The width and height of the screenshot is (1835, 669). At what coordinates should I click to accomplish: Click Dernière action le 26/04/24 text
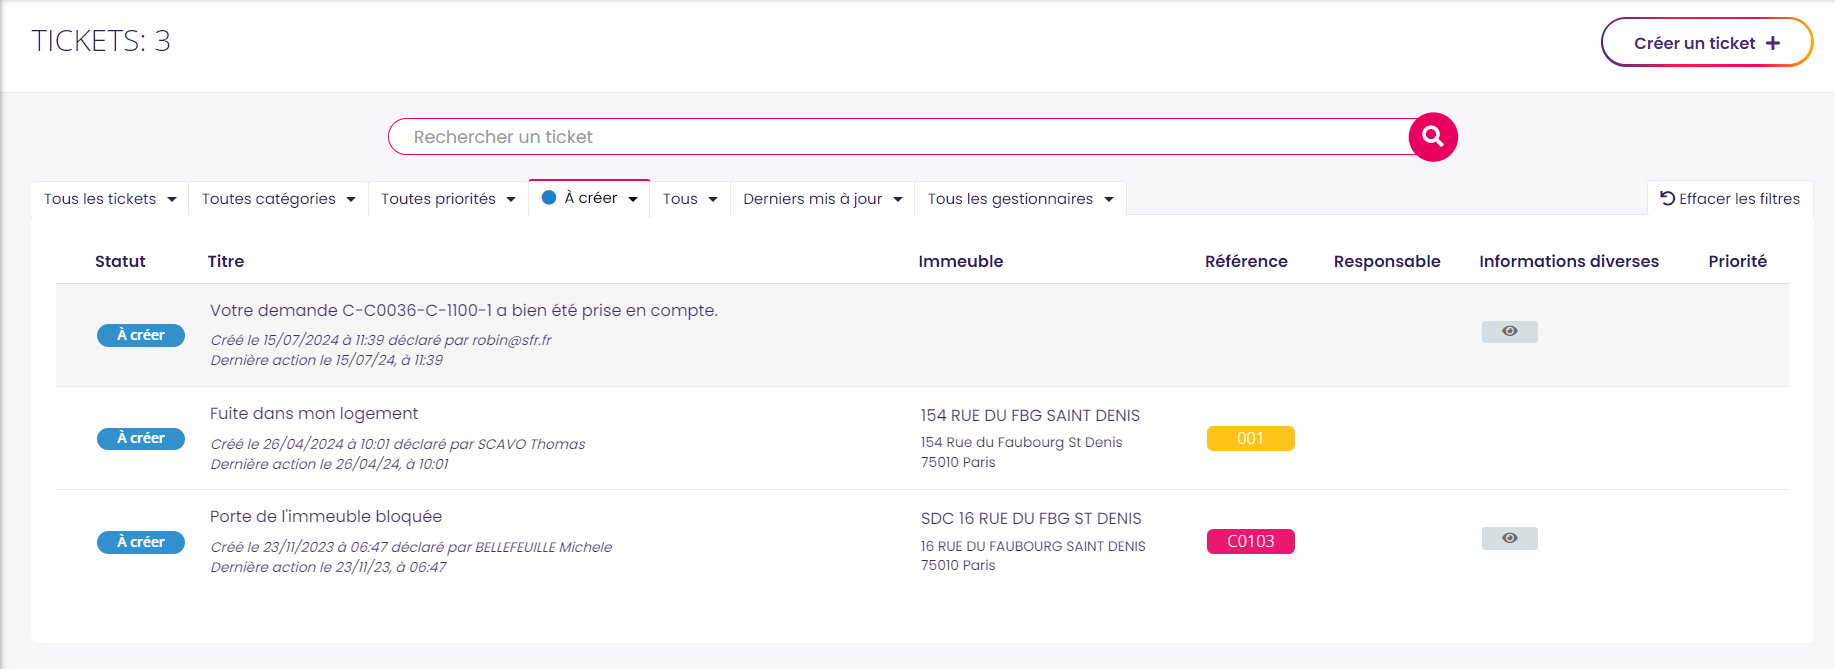(329, 464)
